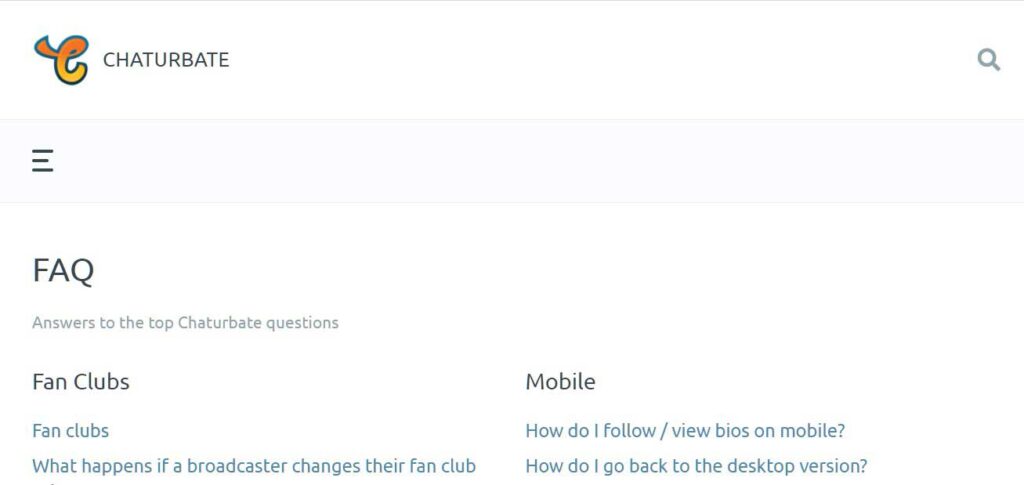Click the white header area between logo and search
This screenshot has height=485, width=1024.
pyautogui.click(x=588, y=59)
